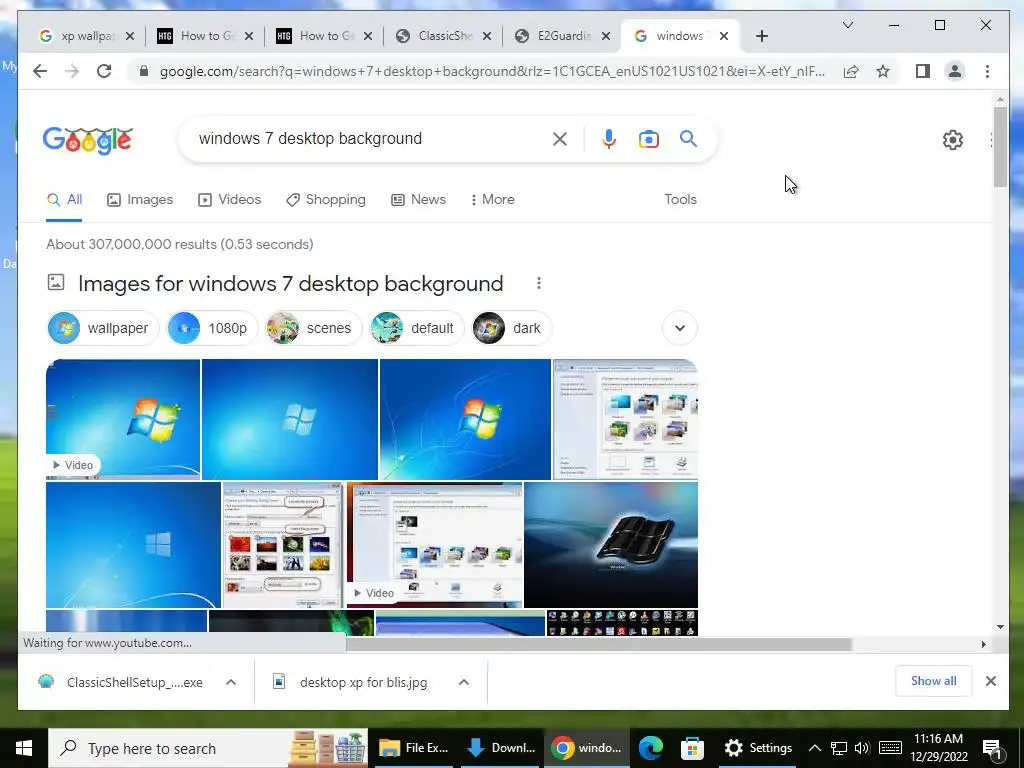Image resolution: width=1024 pixels, height=768 pixels.
Task: Expand more image filter chips
Action: click(x=680, y=328)
